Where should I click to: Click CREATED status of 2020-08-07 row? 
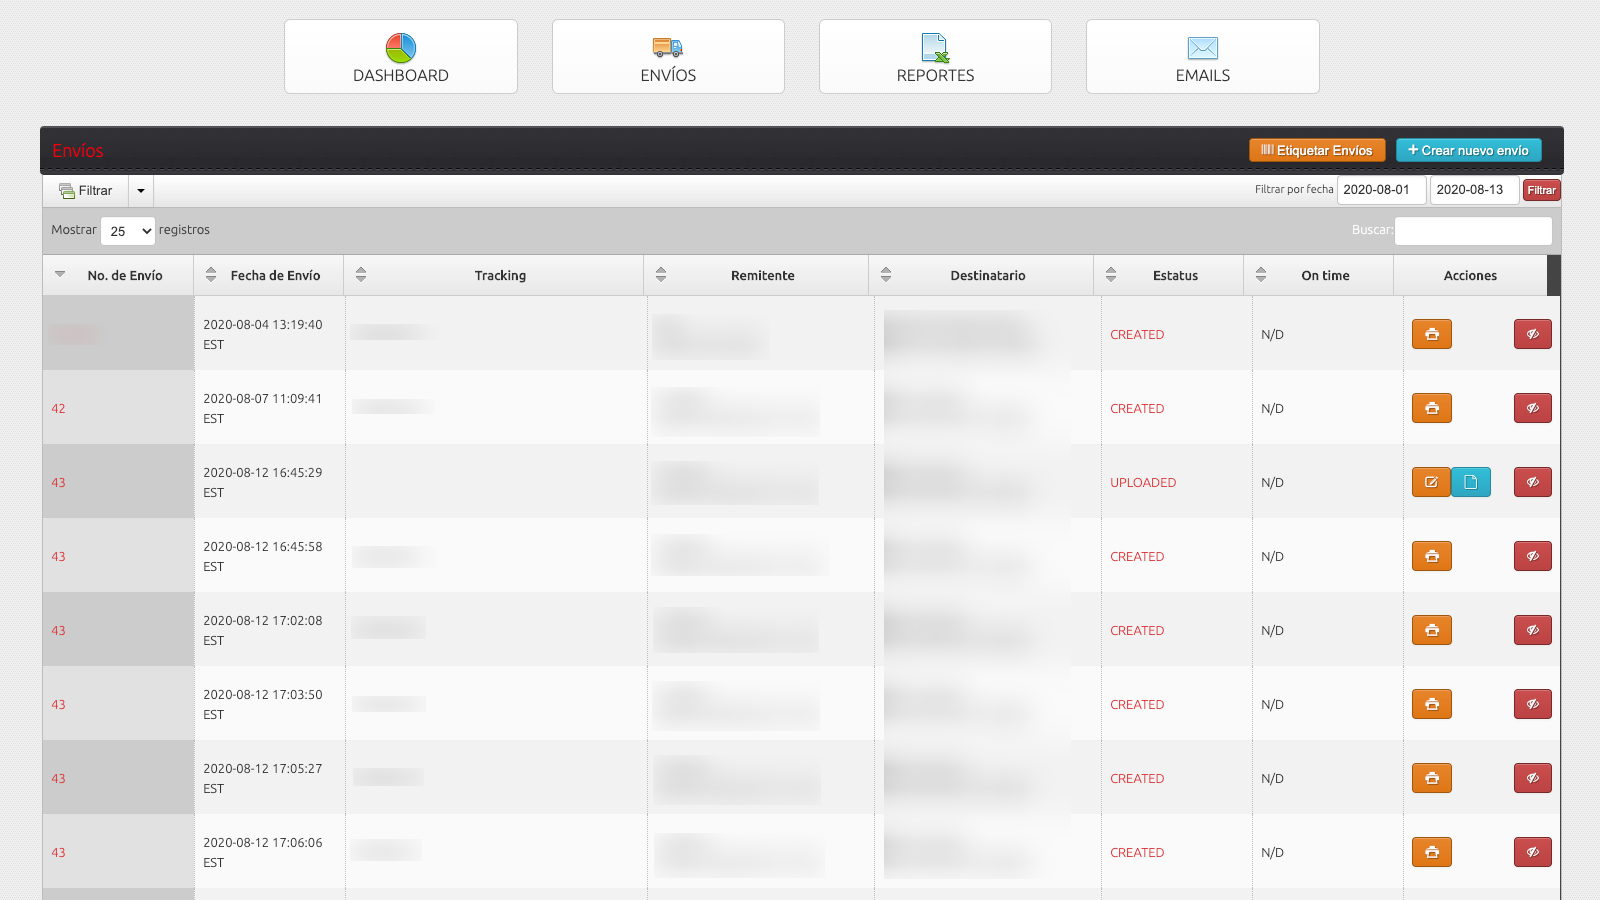[x=1137, y=409]
